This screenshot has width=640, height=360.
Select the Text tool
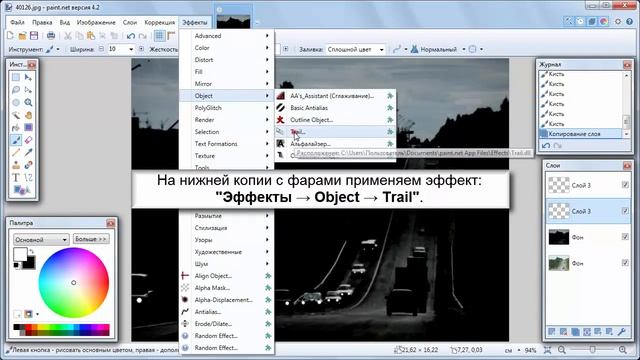[x=16, y=178]
